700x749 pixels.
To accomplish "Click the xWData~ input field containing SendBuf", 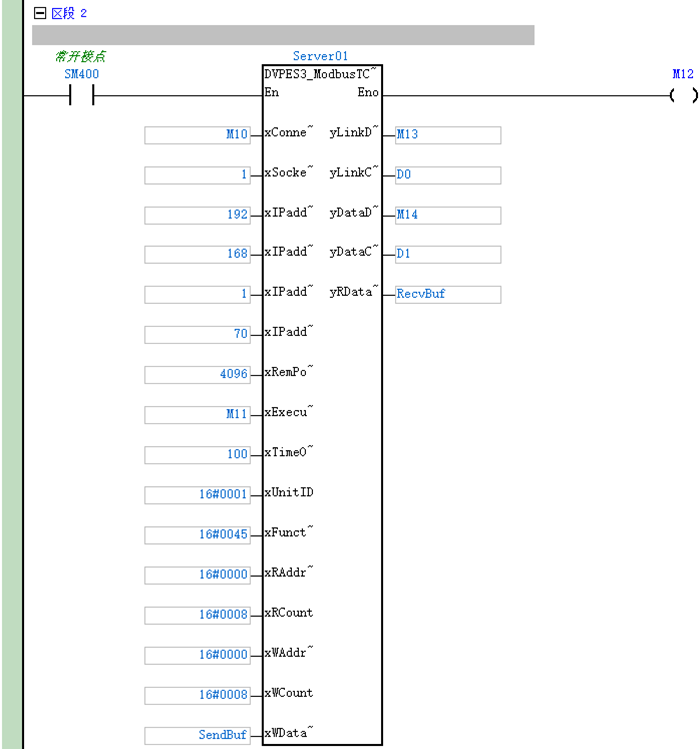I will (197, 735).
